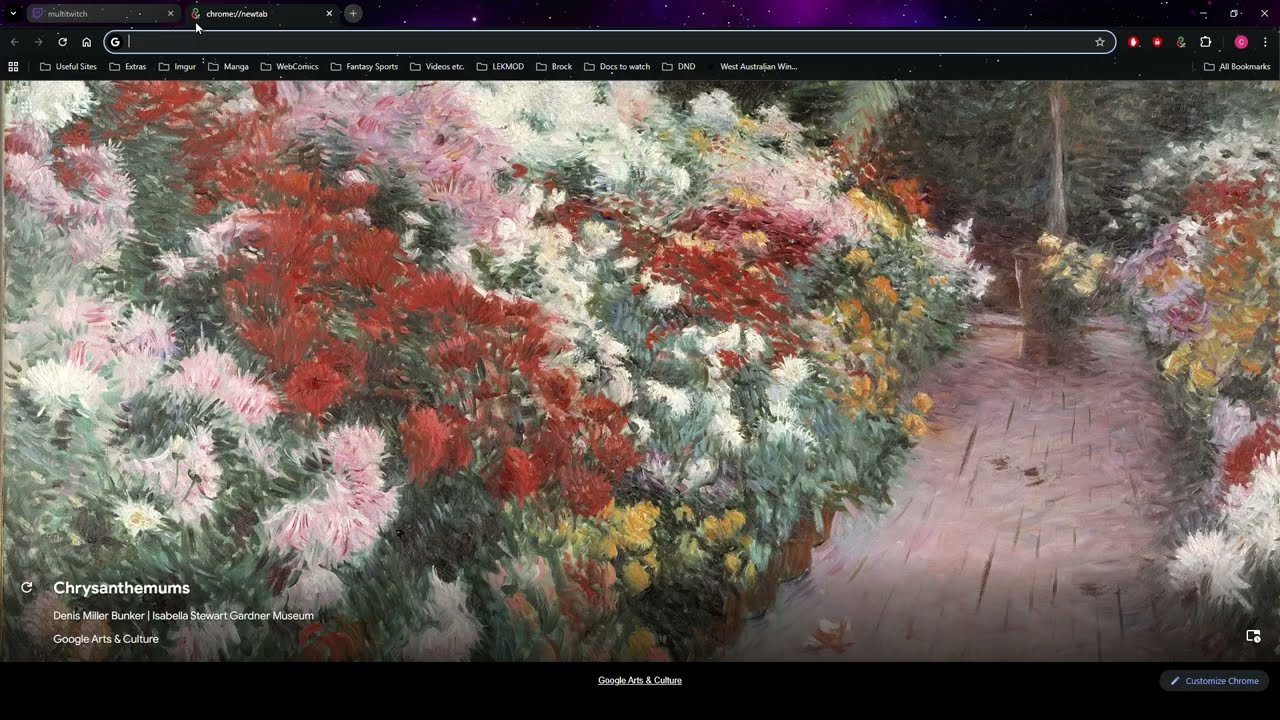
Task: Open the red padlock extension icon
Action: click(1157, 42)
